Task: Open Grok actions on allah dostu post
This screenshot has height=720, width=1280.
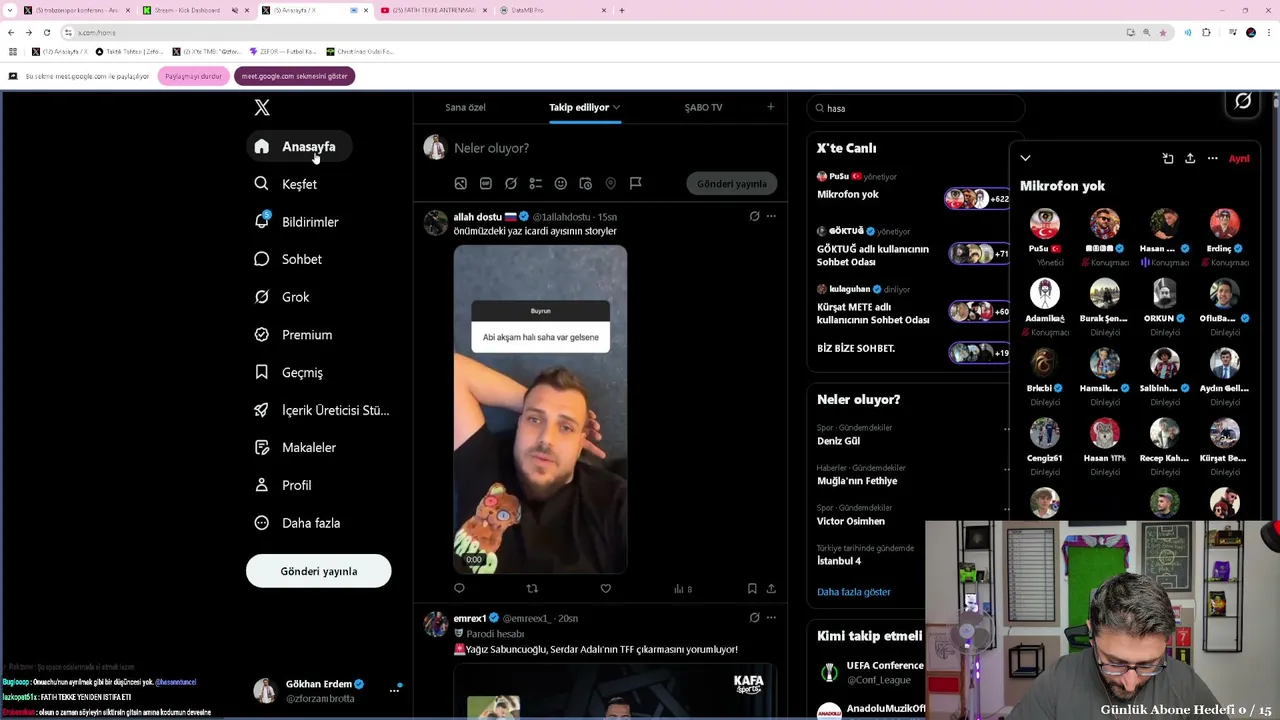Action: click(755, 216)
